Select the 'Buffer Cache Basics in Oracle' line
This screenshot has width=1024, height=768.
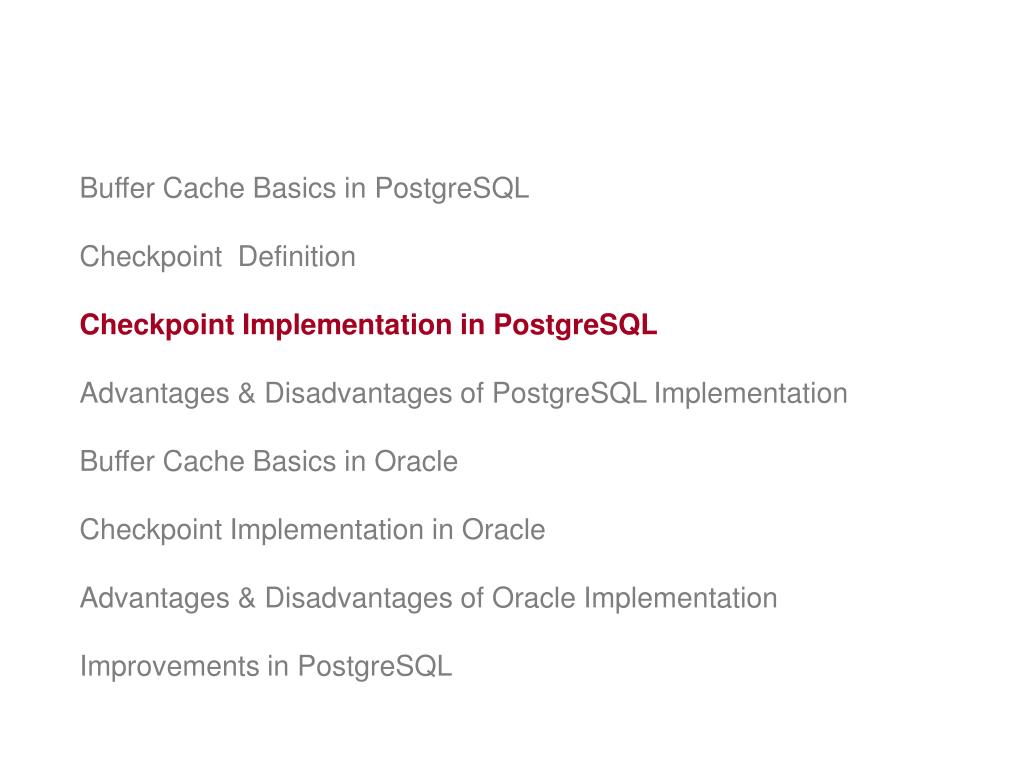pos(269,461)
